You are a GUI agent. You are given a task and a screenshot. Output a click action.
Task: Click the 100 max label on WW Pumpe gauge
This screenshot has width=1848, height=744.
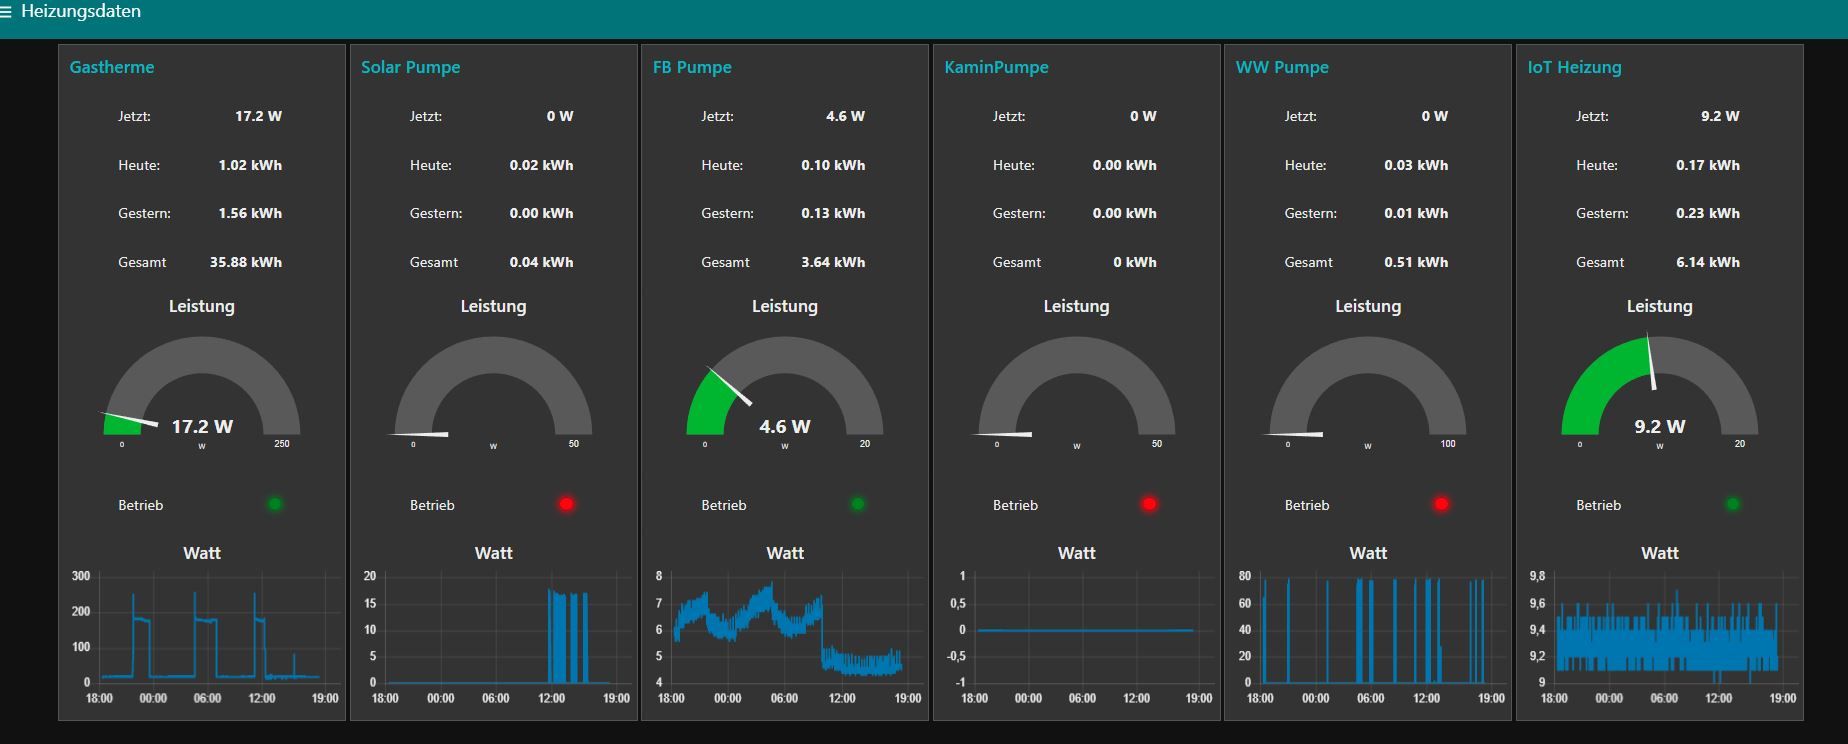click(x=1448, y=443)
